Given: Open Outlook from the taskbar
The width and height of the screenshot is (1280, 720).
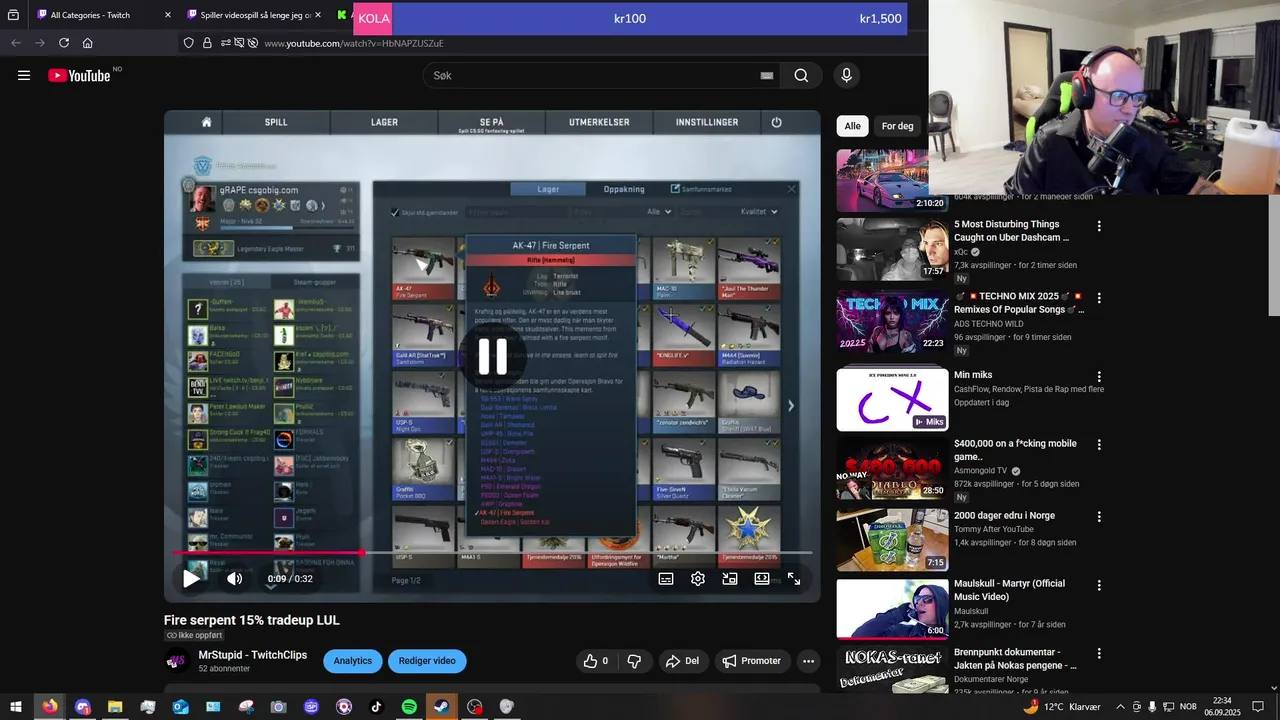Looking at the screenshot, I should [x=180, y=706].
